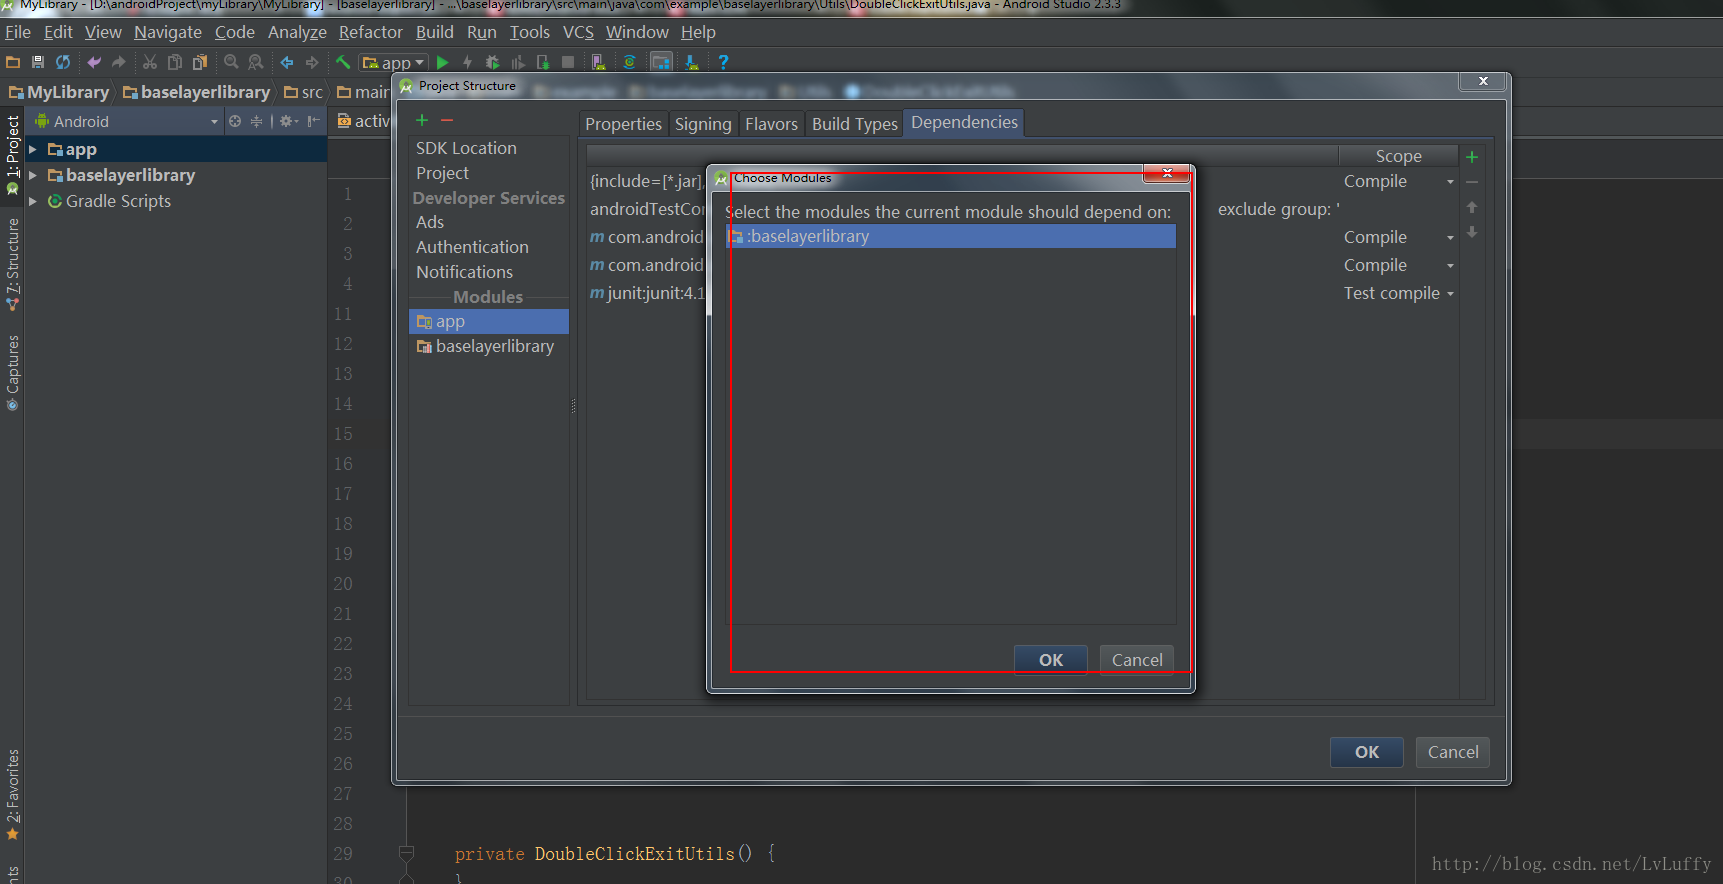Click the Project Structure toolbar icon
The width and height of the screenshot is (1723, 884).
(661, 62)
